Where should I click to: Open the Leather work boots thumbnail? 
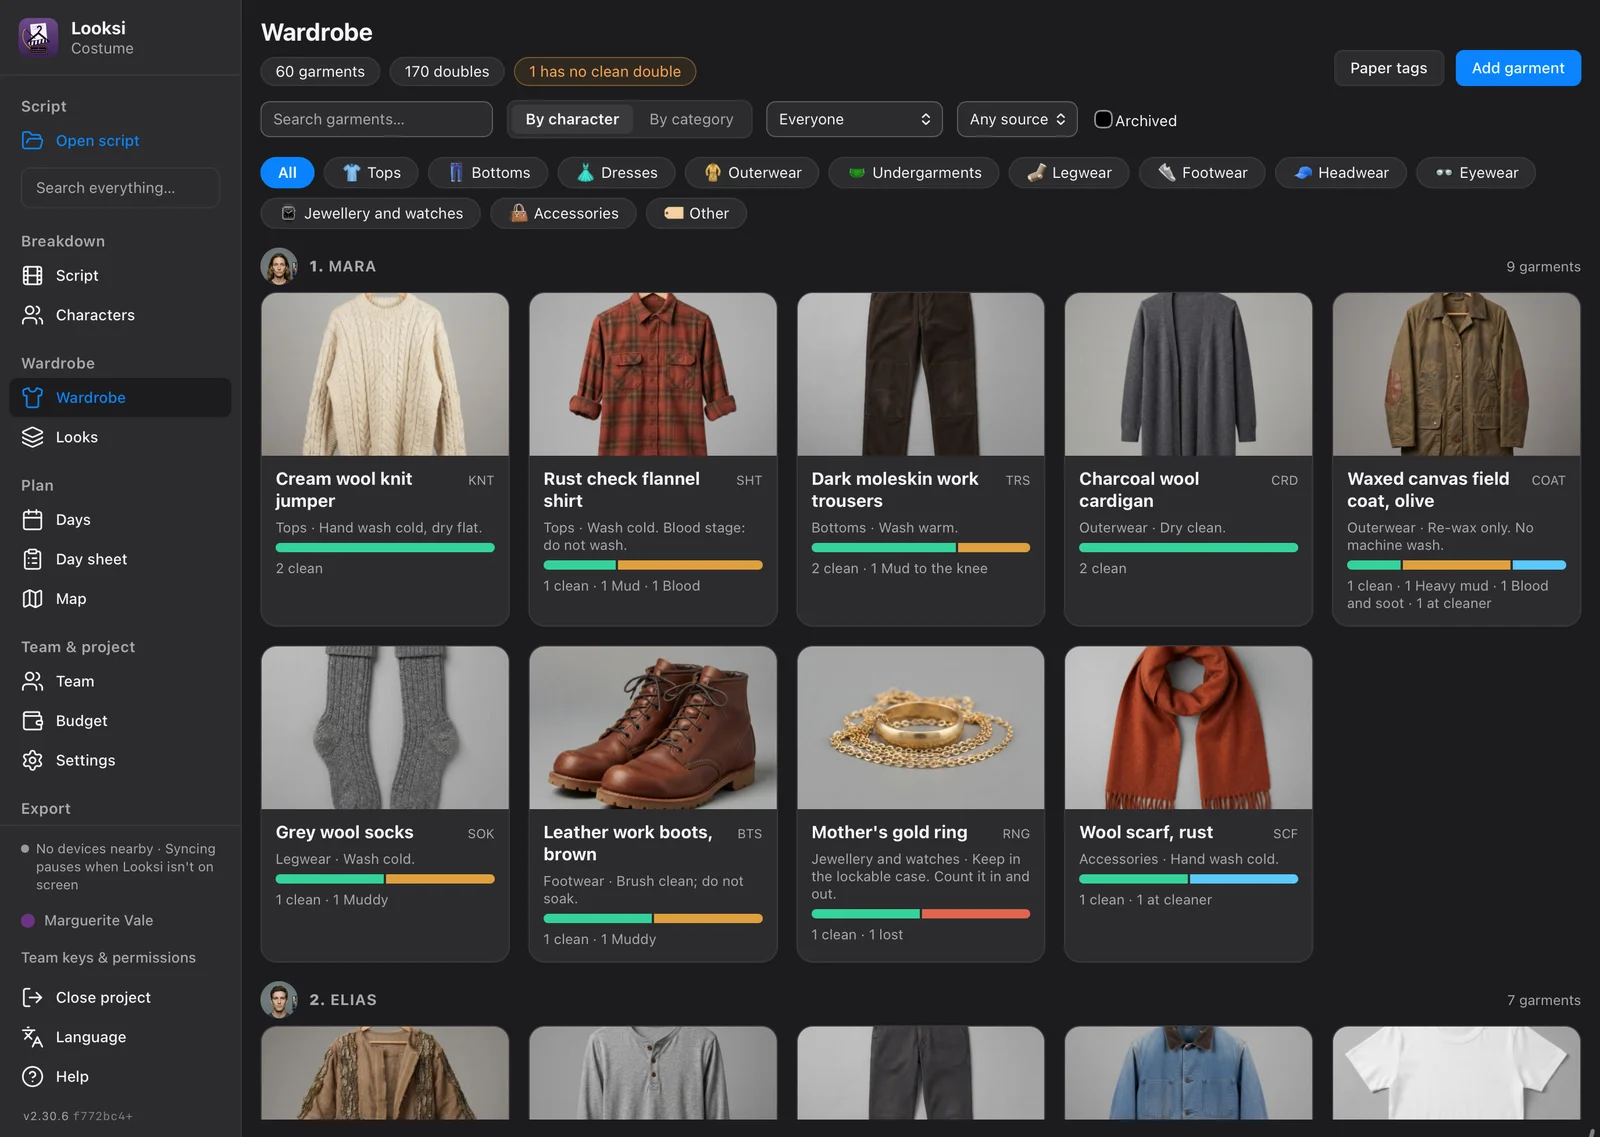(x=653, y=728)
